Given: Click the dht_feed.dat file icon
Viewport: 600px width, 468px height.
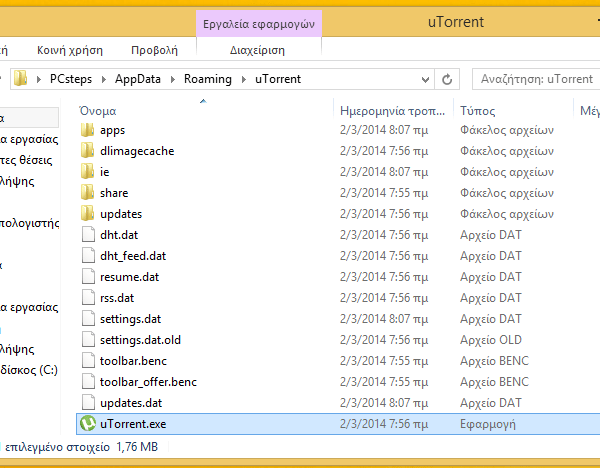Looking at the screenshot, I should (x=88, y=256).
